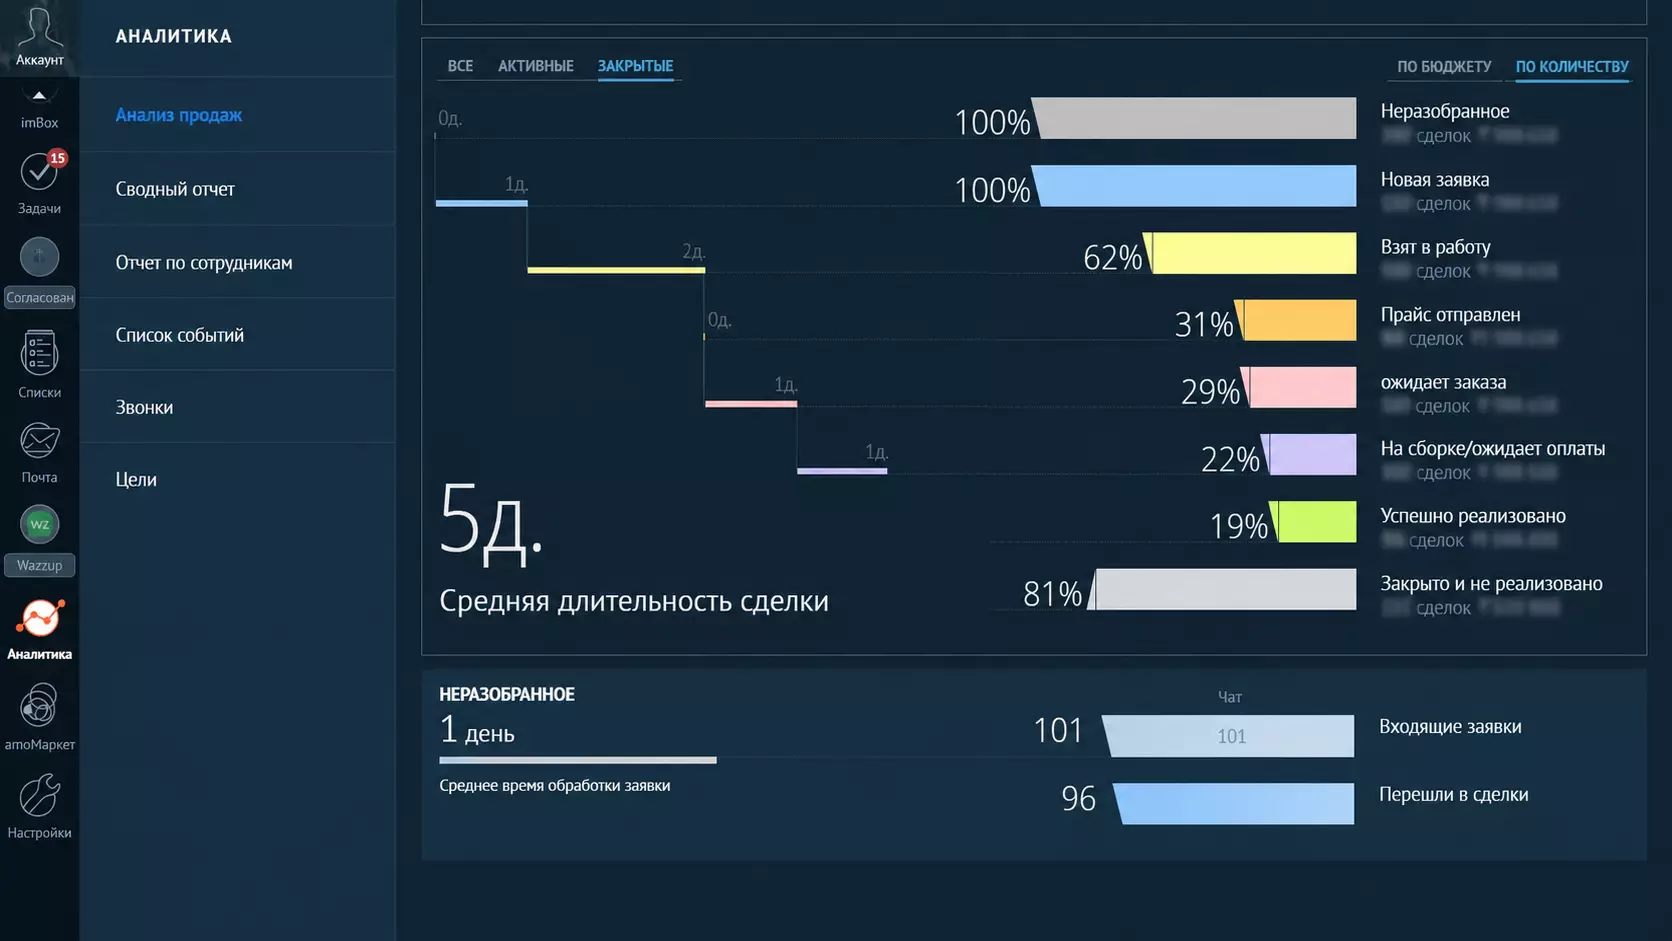This screenshot has height=941, width=1672.
Task: Click the orange Прайс отправлен bar
Action: tap(1296, 320)
